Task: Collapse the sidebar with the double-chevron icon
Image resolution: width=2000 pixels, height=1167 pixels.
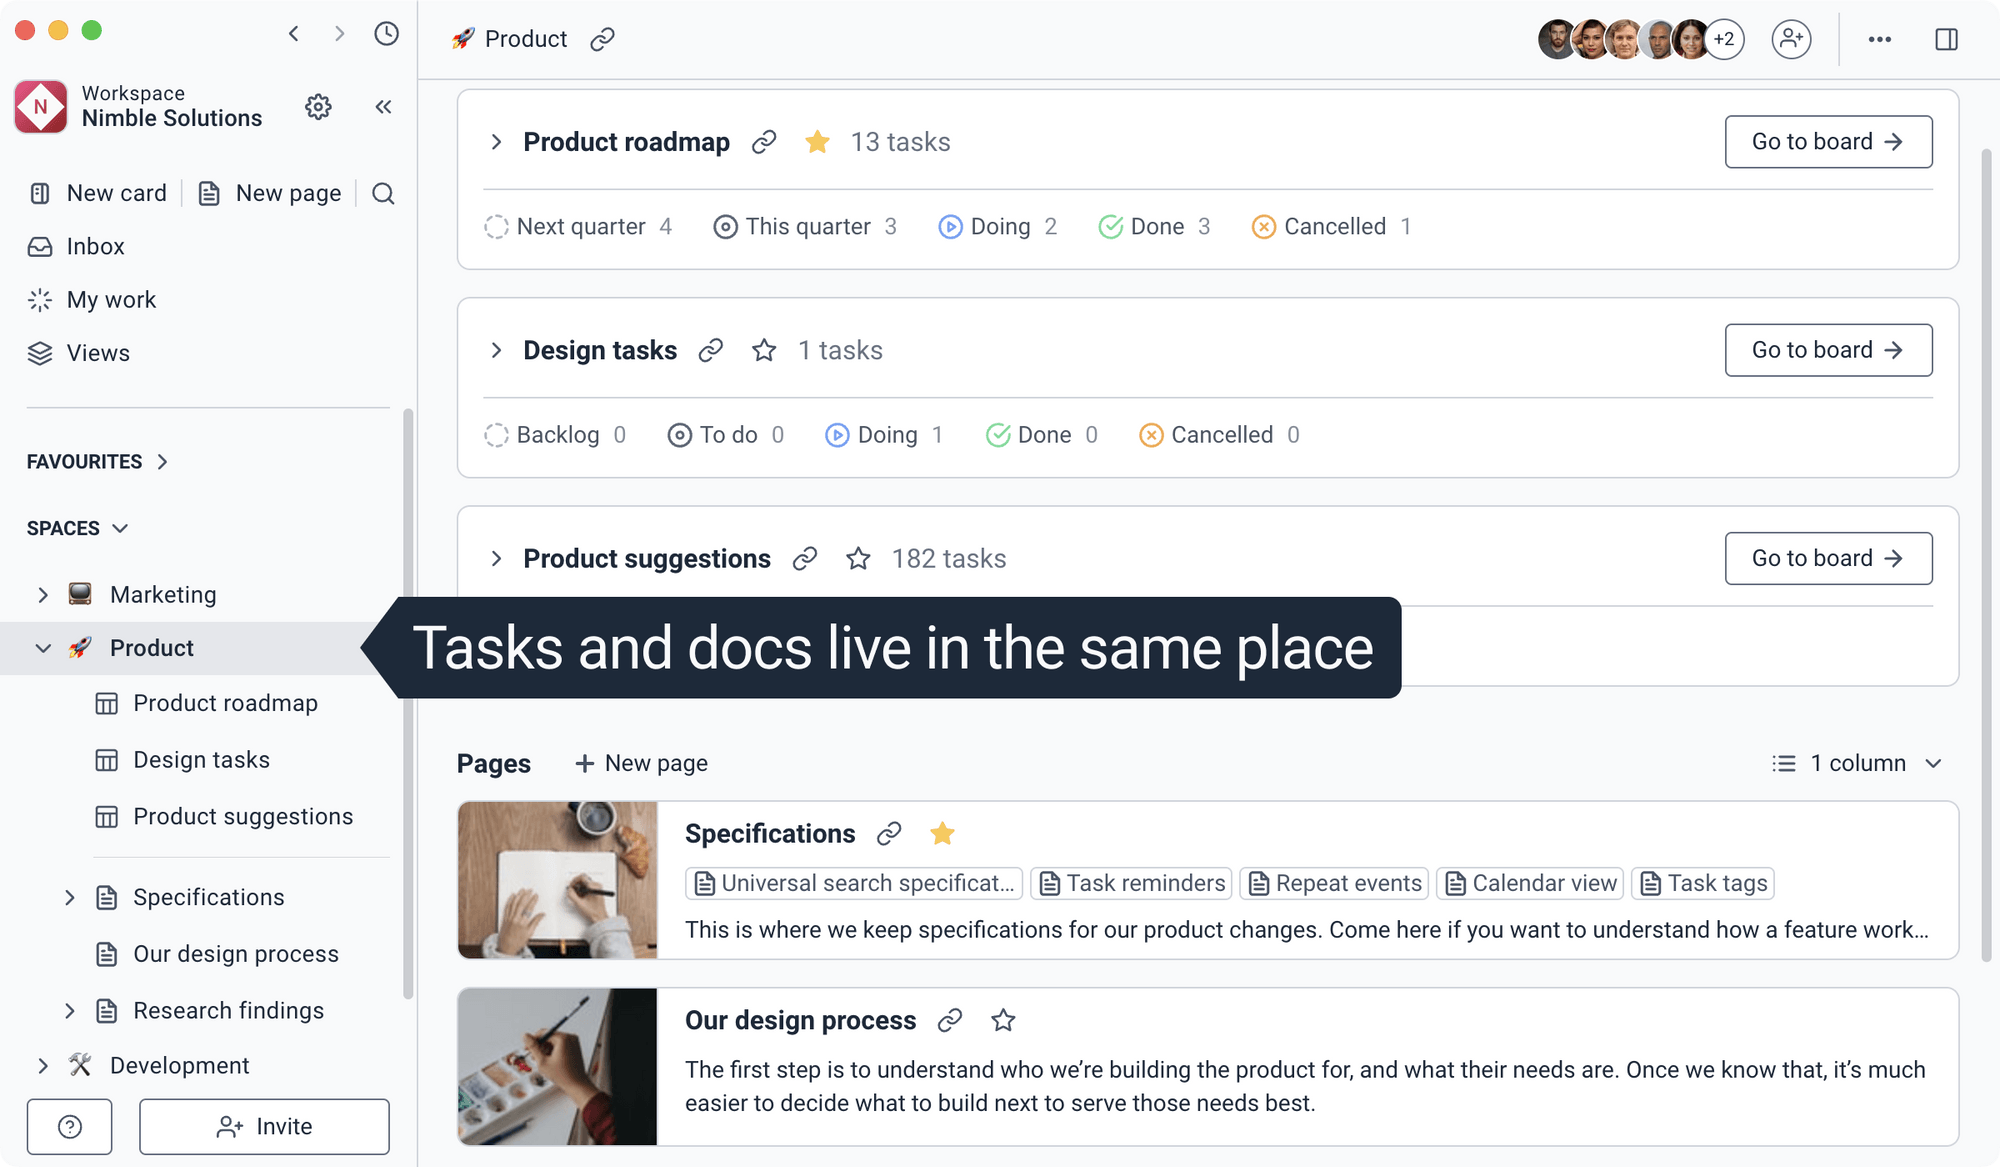Action: [x=383, y=107]
